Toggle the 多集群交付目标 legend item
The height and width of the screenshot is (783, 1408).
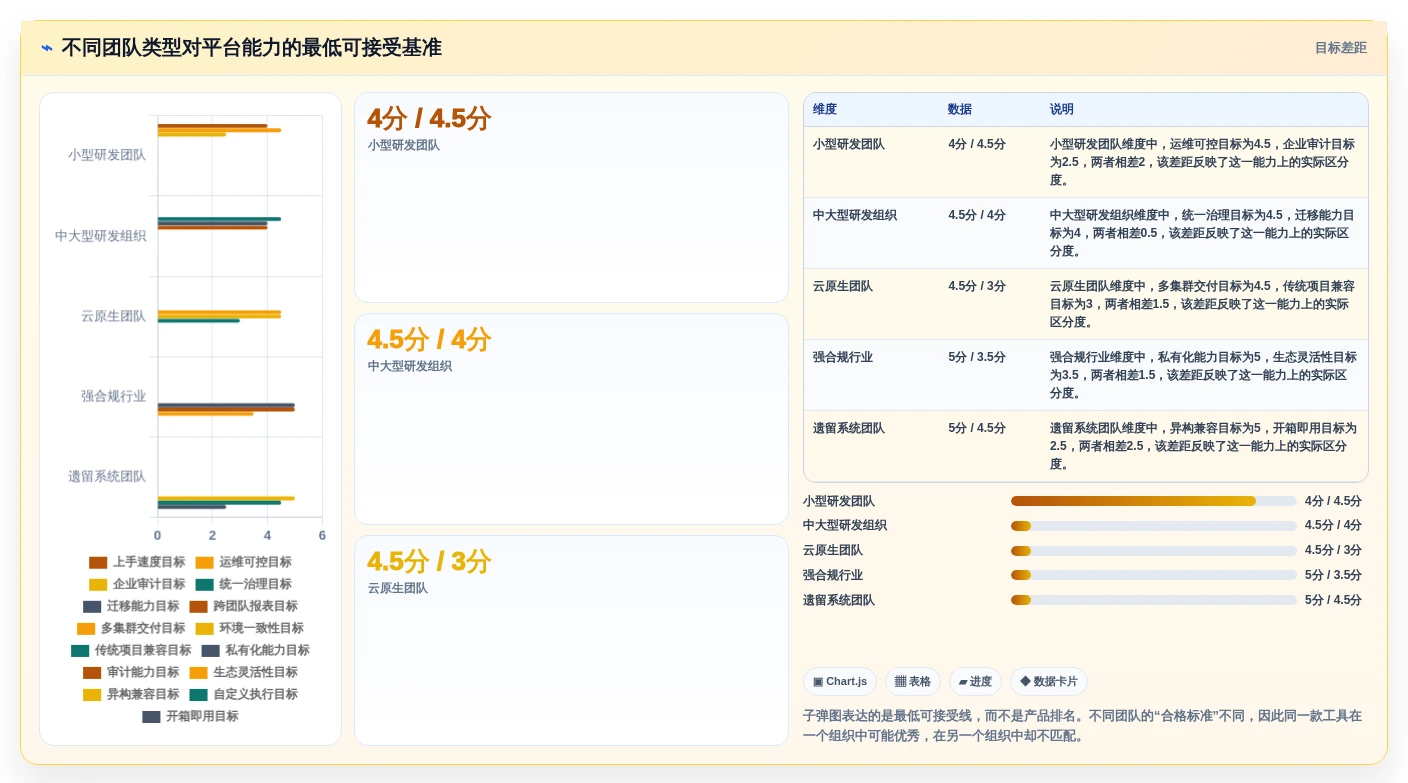tap(131, 628)
